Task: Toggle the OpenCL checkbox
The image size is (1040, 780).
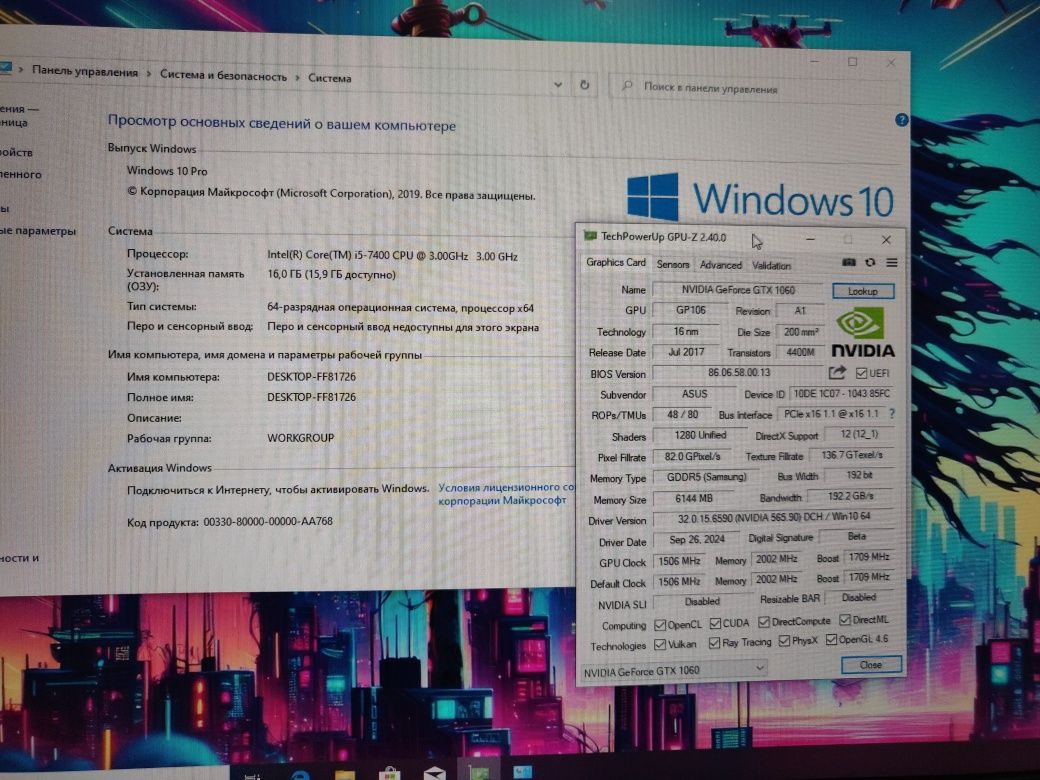Action: pos(660,625)
